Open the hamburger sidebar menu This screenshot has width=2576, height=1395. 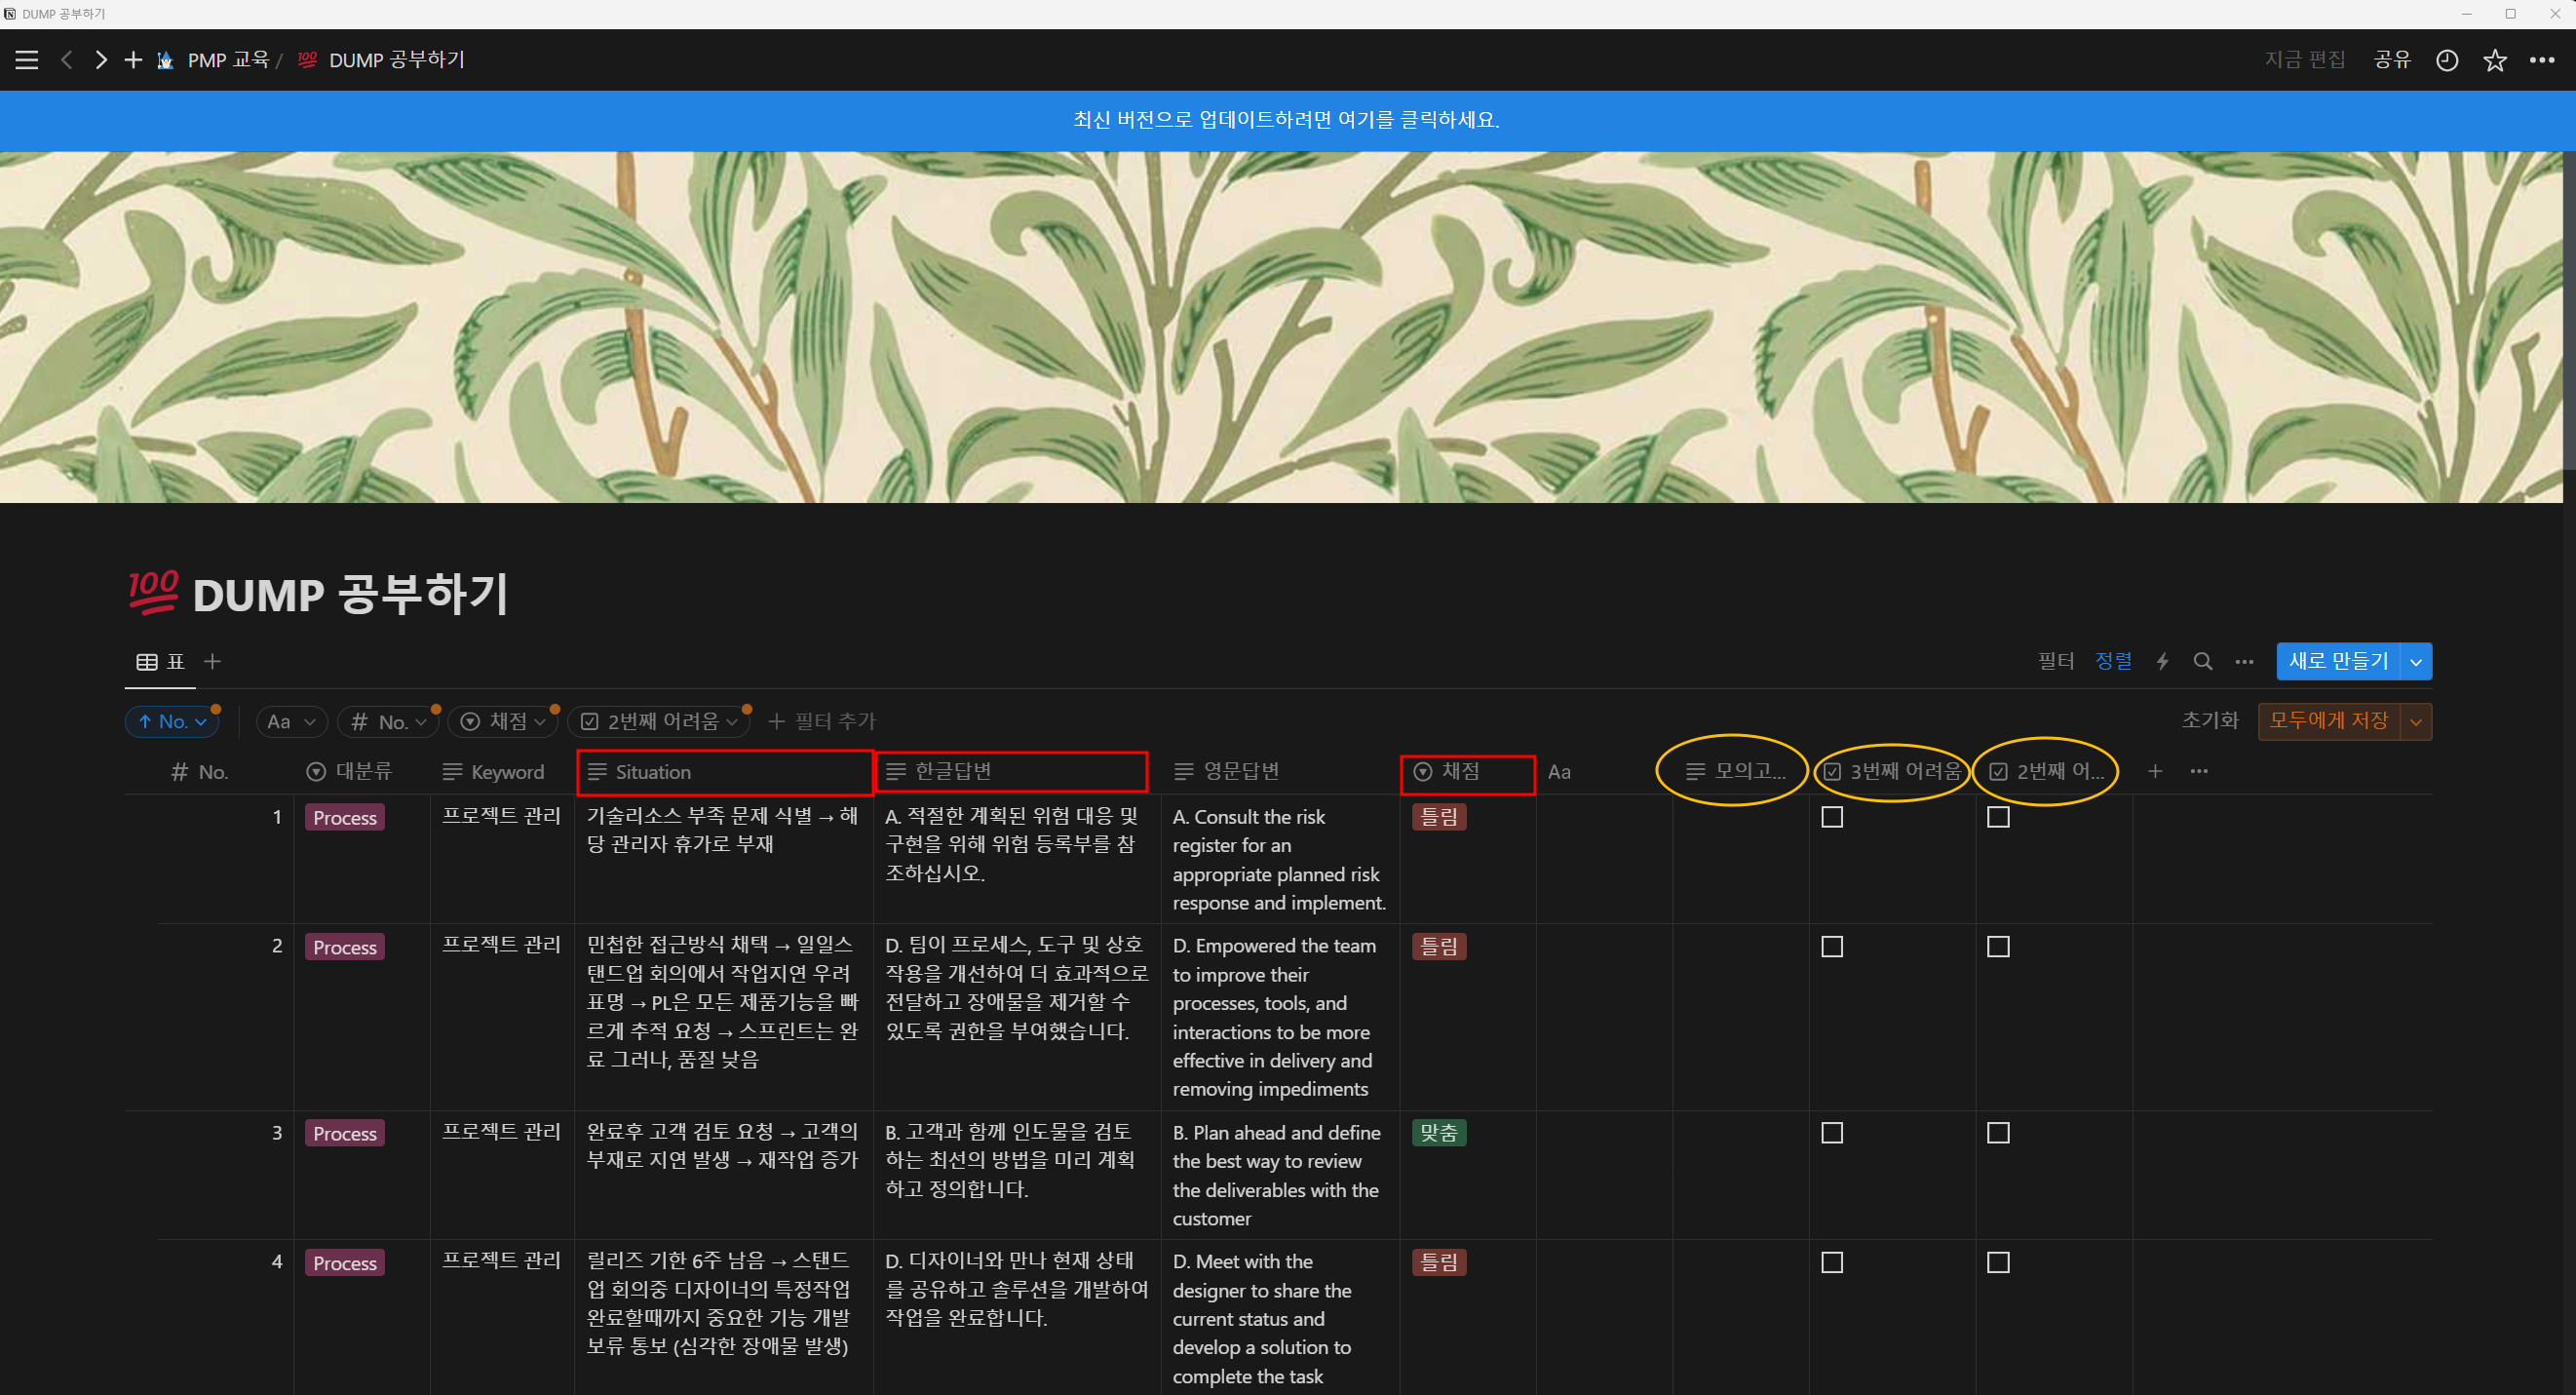click(27, 60)
